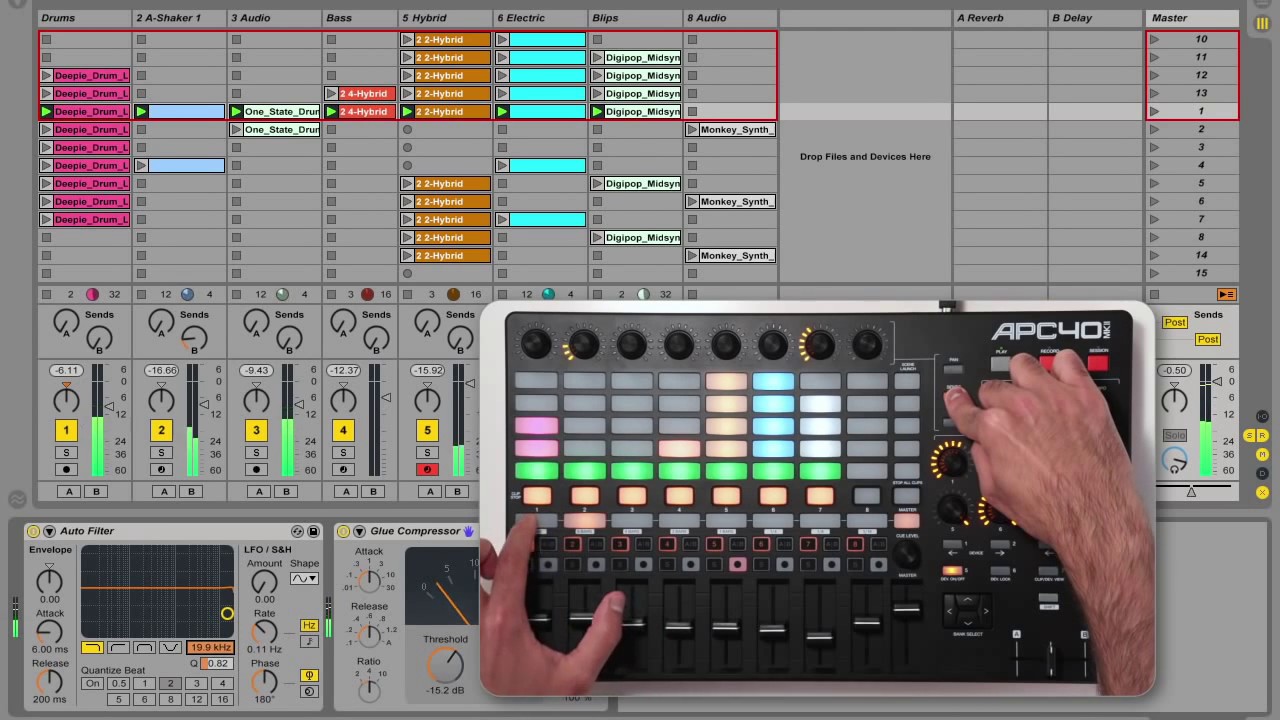Image resolution: width=1280 pixels, height=720 pixels.
Task: Toggle Returns visibility with the R selector
Action: coord(1262,436)
